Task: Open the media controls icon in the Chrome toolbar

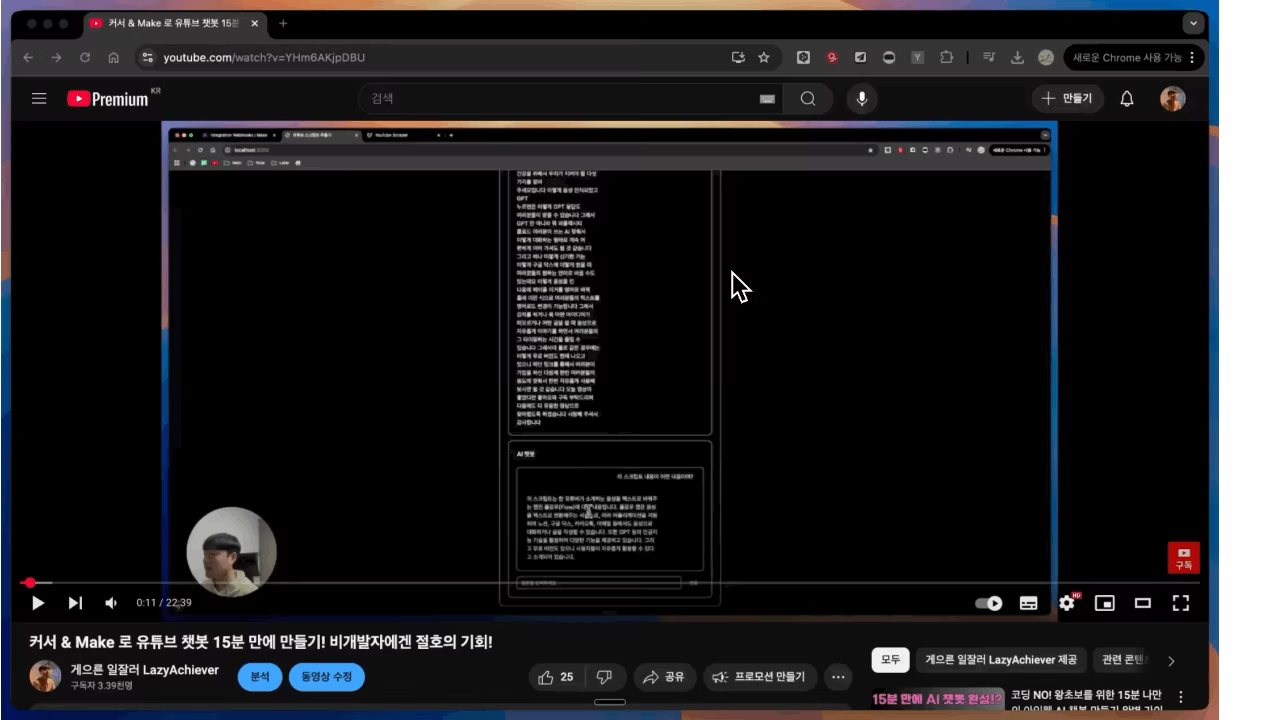Action: point(989,57)
